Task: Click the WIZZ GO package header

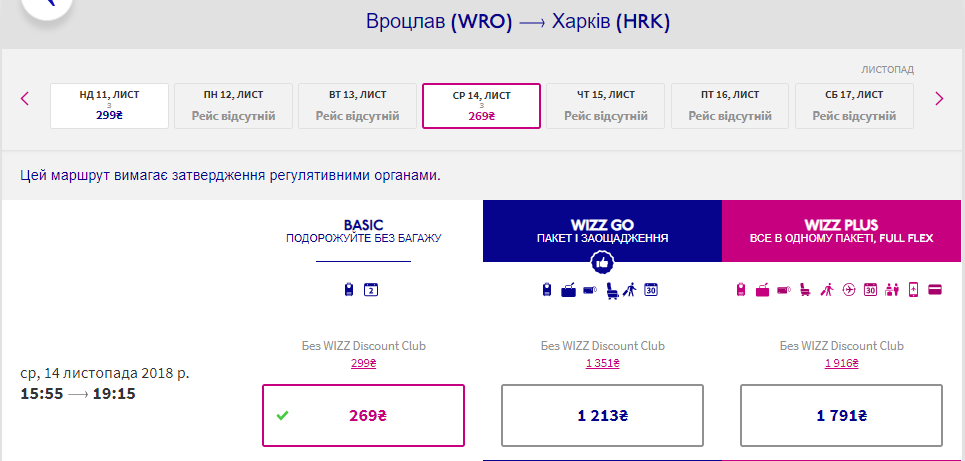Action: click(602, 231)
